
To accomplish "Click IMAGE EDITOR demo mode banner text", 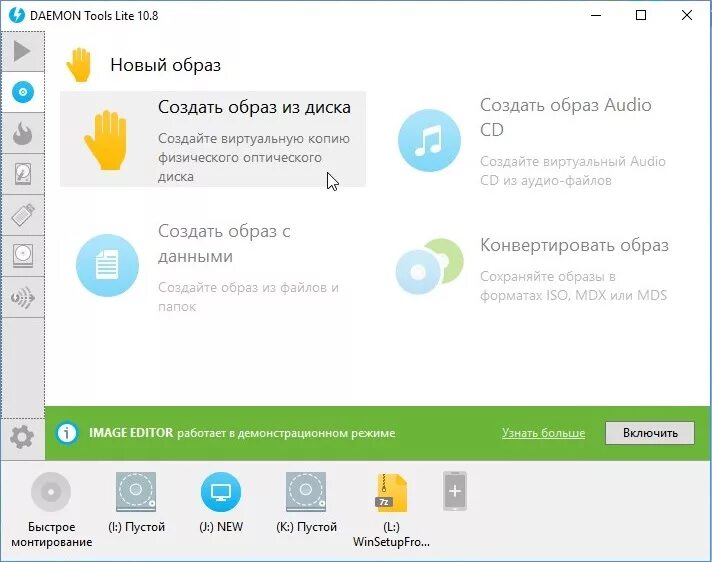I will pos(242,433).
